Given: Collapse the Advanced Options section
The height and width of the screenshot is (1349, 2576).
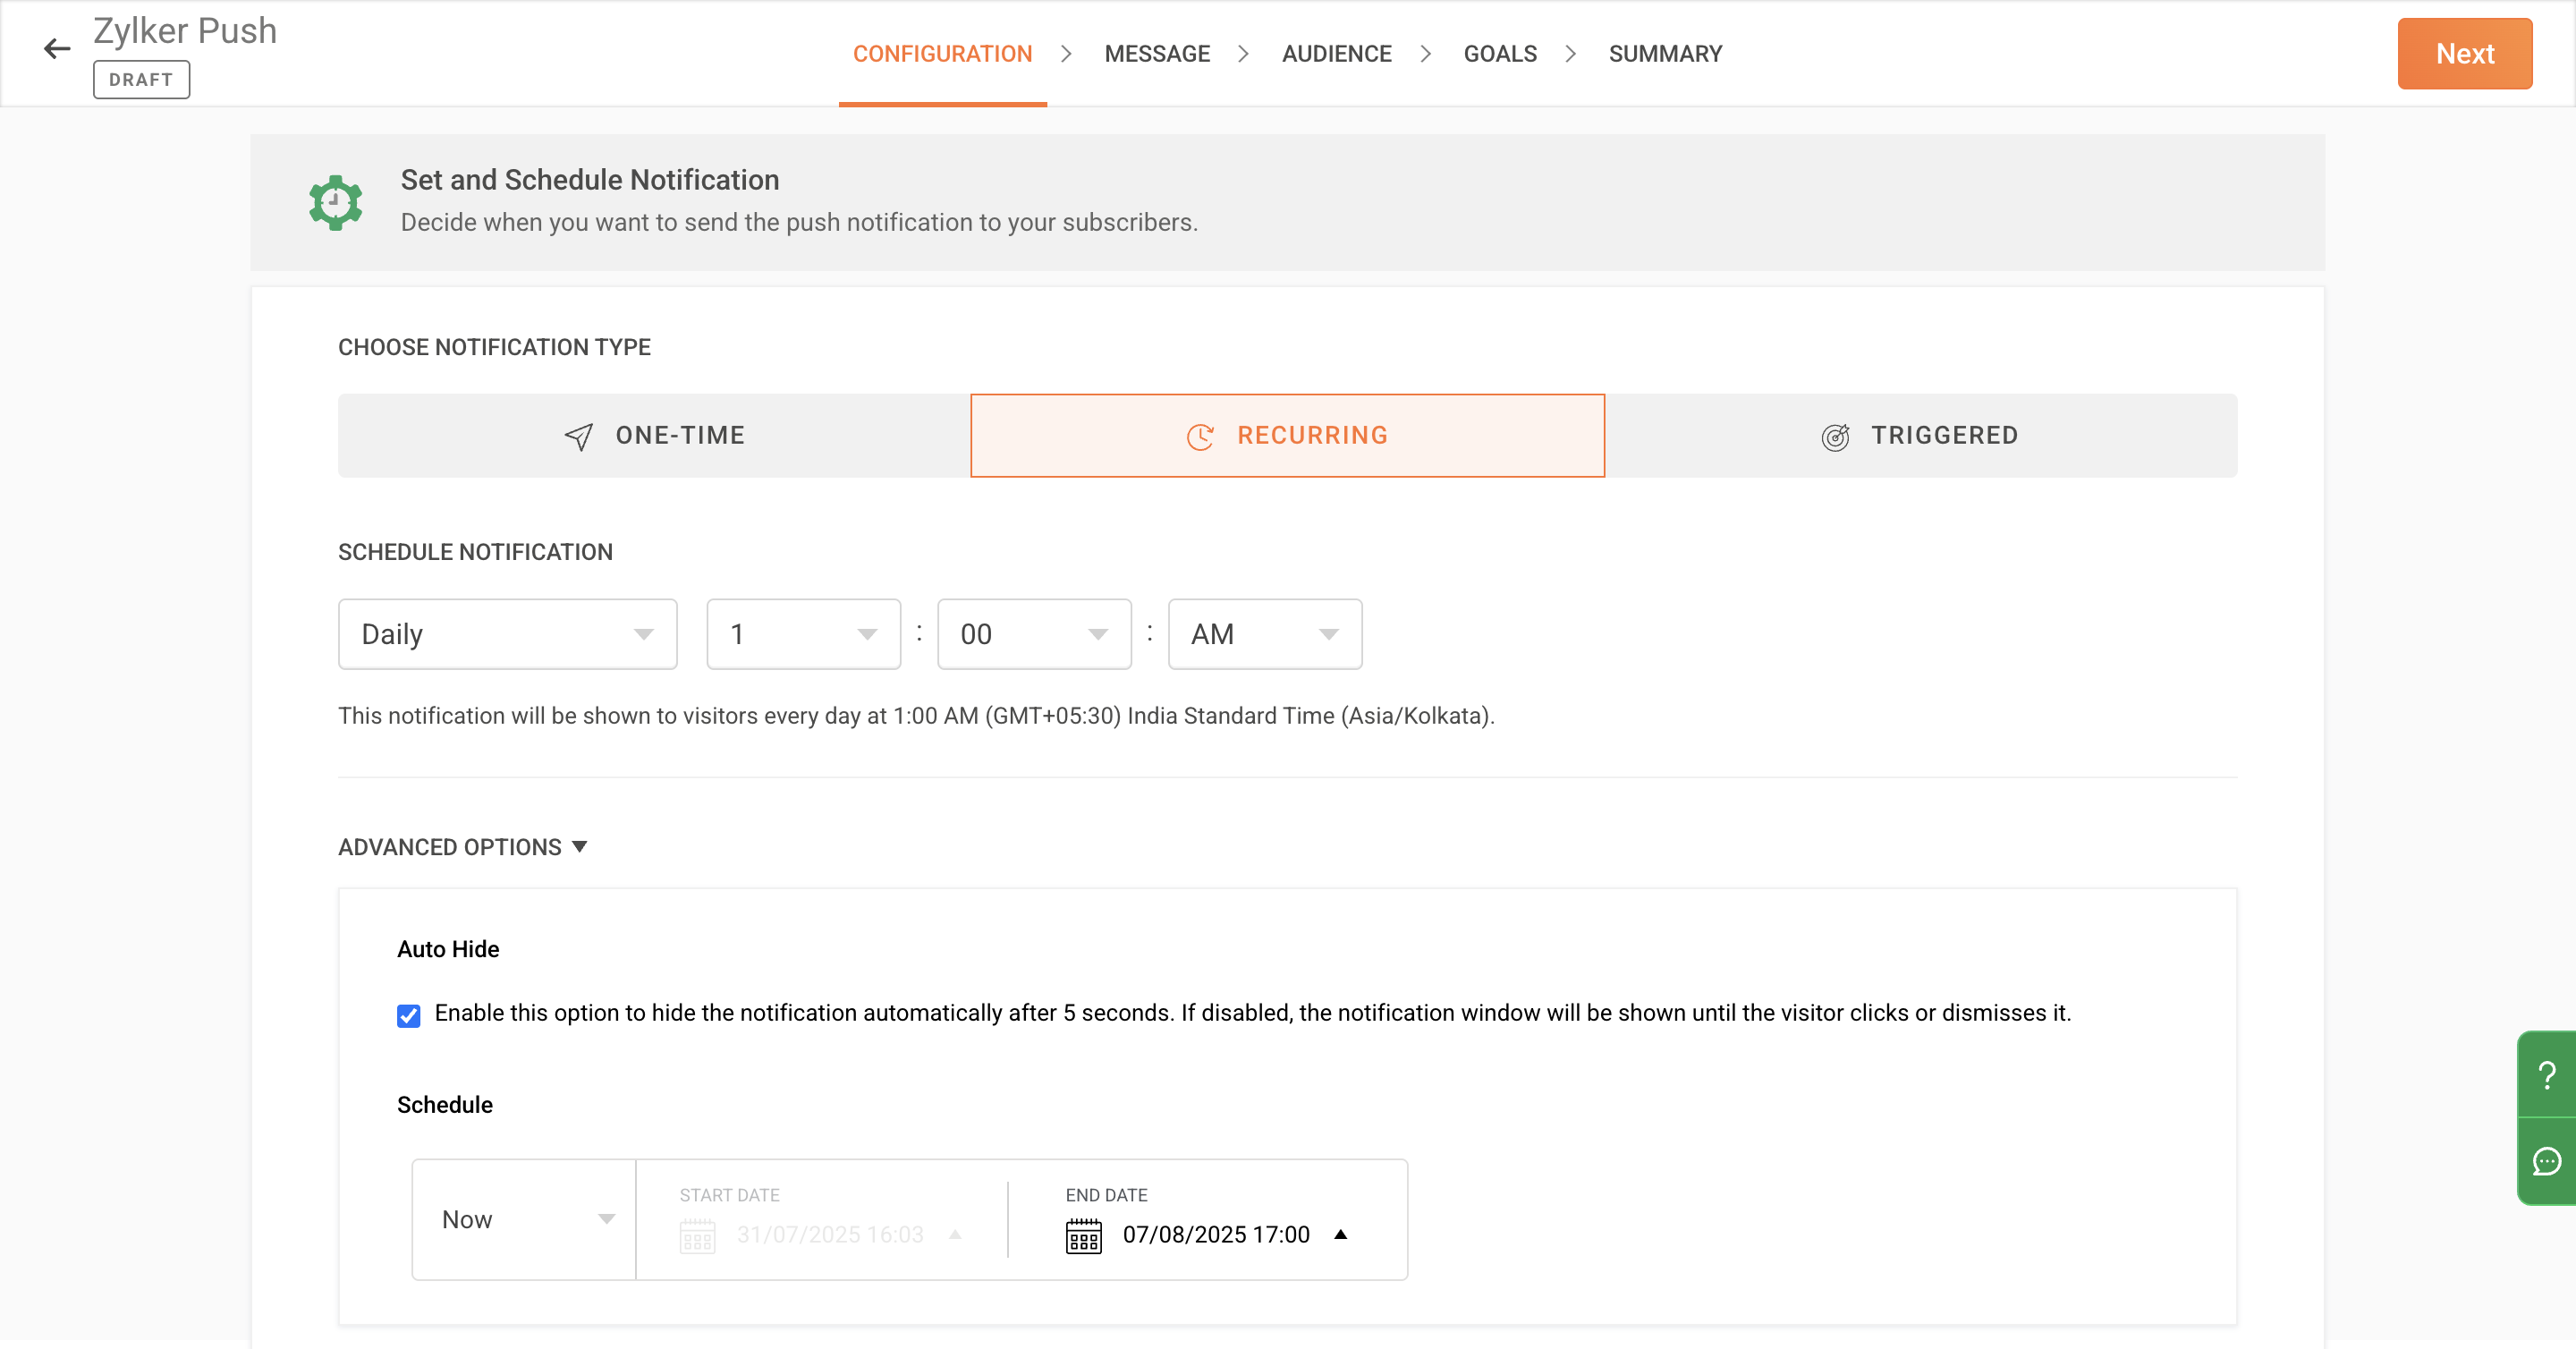Looking at the screenshot, I should click(462, 847).
